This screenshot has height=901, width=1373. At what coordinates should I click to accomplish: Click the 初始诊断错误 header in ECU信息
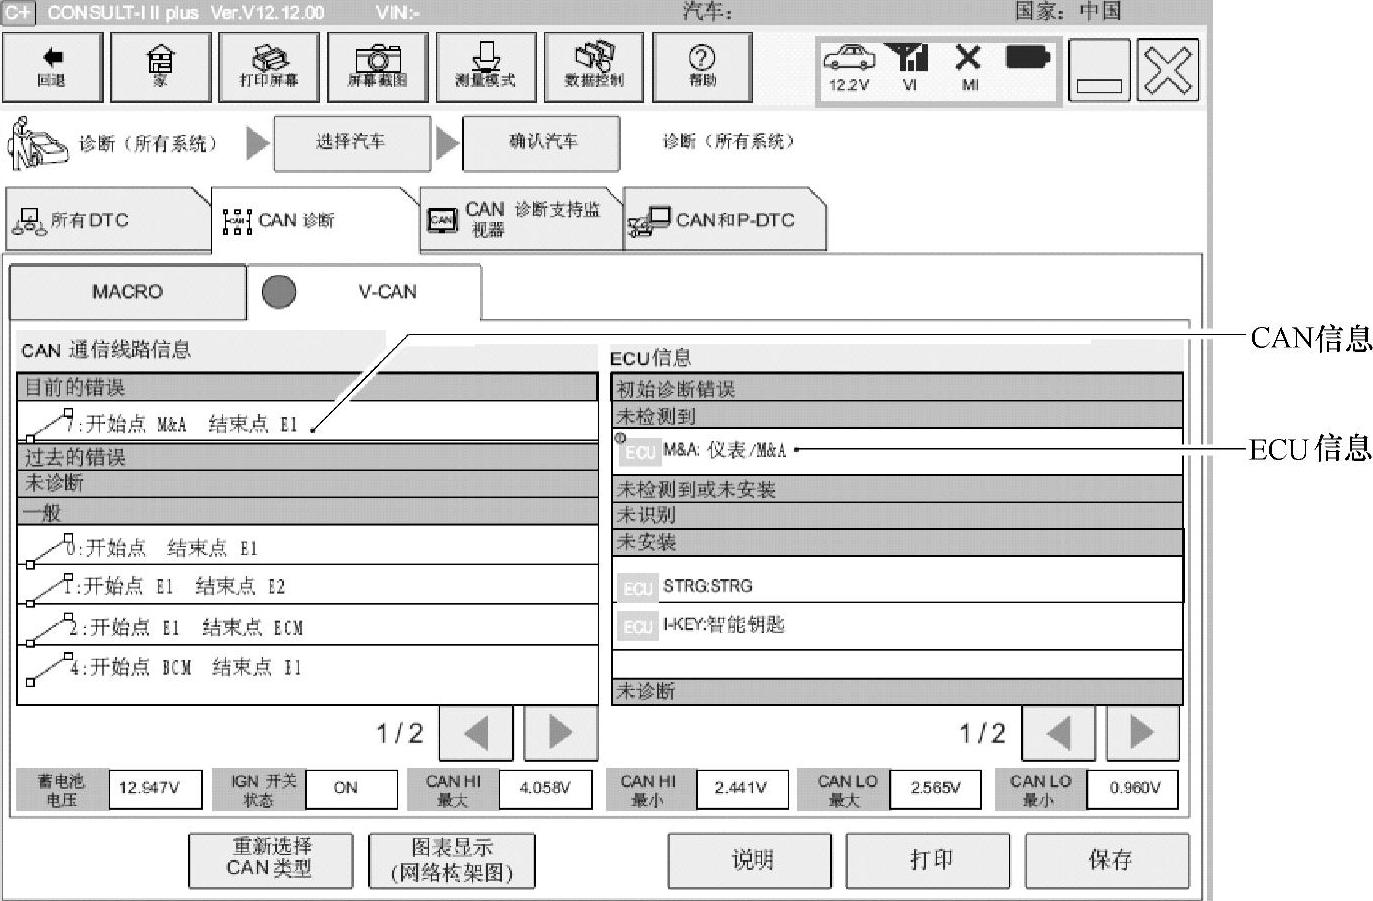point(897,389)
